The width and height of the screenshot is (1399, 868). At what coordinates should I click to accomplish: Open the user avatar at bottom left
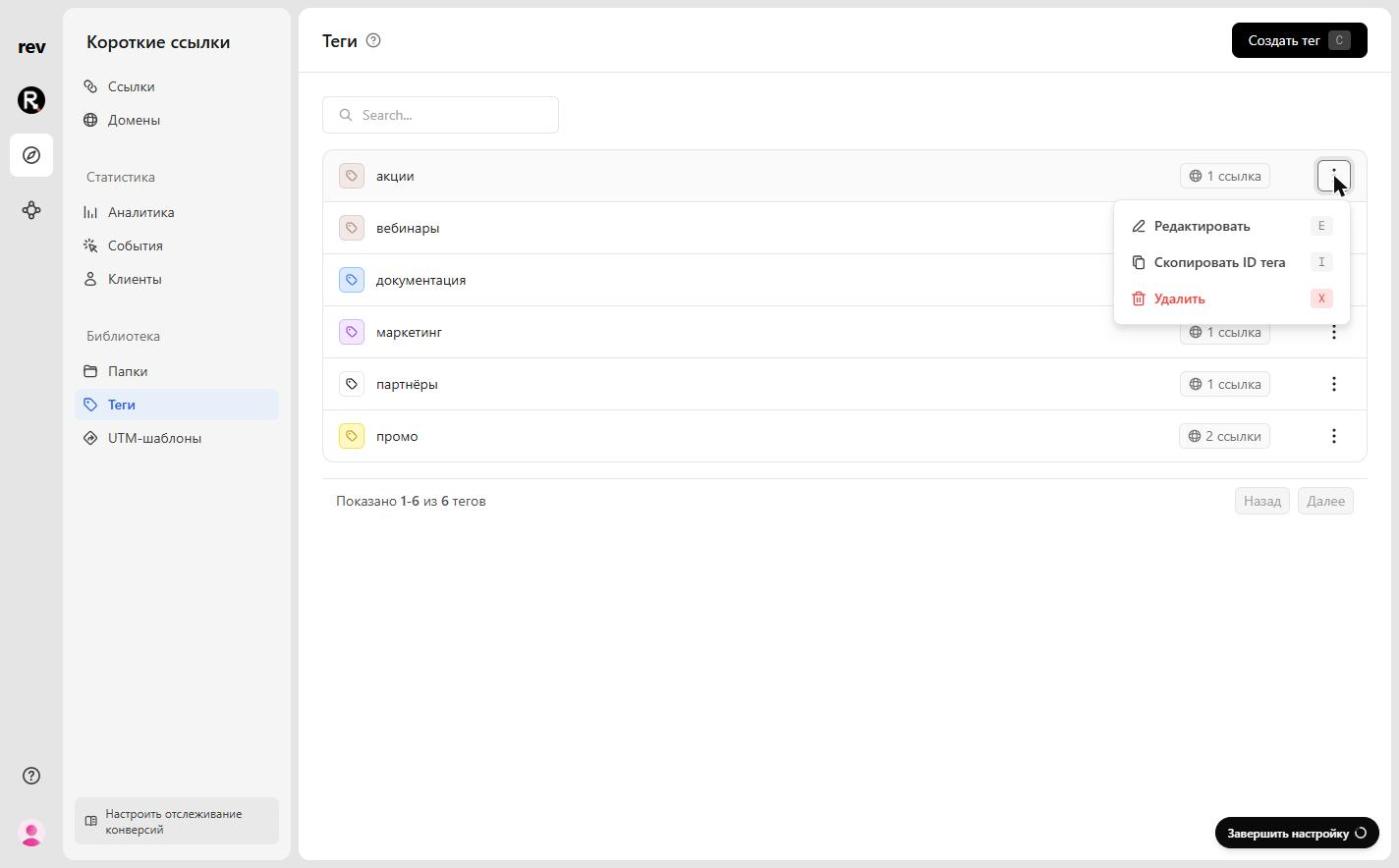coord(31,832)
